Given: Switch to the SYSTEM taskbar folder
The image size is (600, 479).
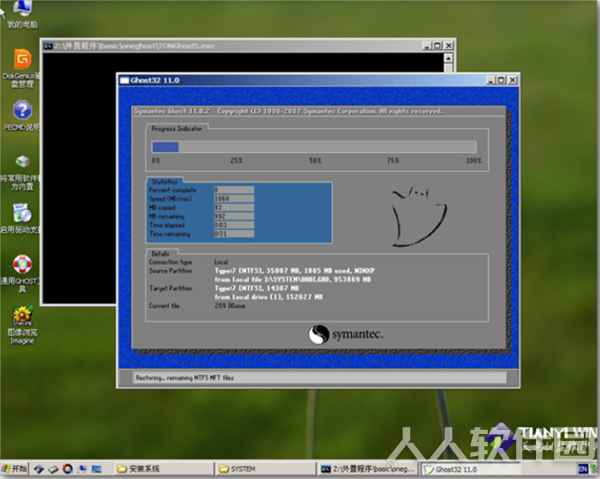Looking at the screenshot, I should 266,469.
